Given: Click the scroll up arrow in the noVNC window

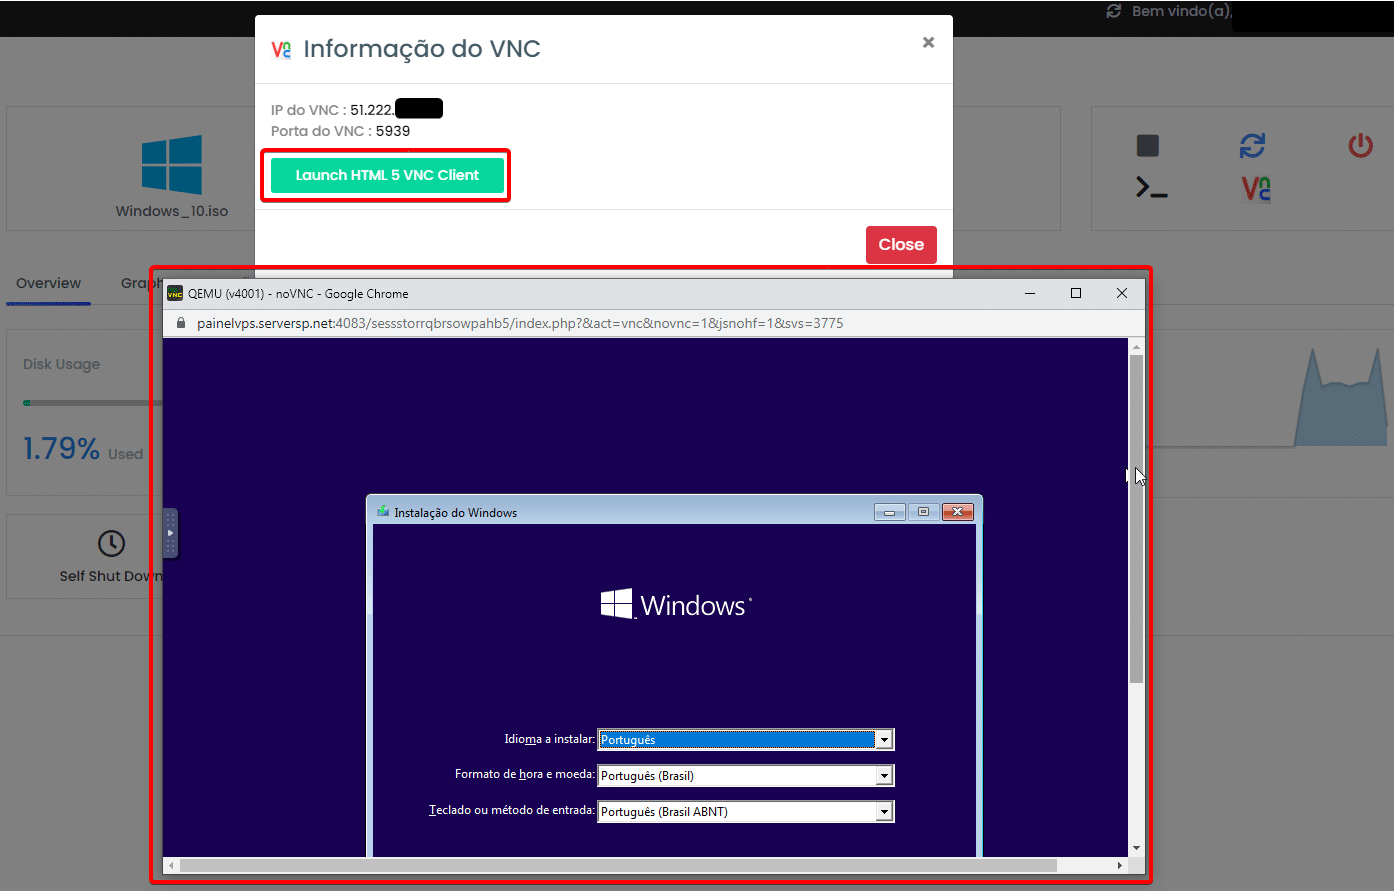Looking at the screenshot, I should point(1136,347).
